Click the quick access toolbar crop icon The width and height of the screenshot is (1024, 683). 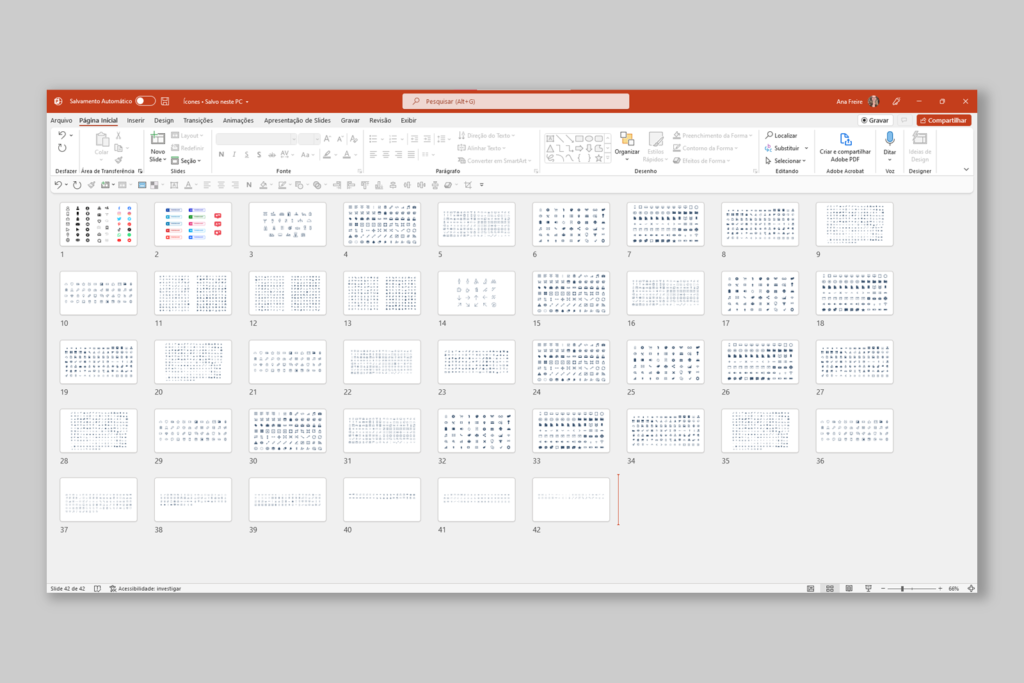[468, 185]
